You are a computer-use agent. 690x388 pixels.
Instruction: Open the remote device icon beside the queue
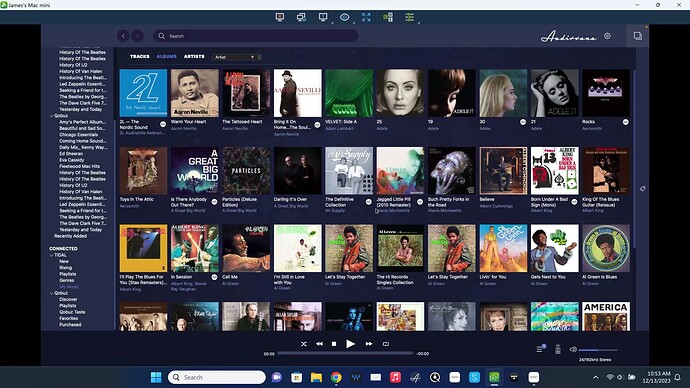click(558, 349)
